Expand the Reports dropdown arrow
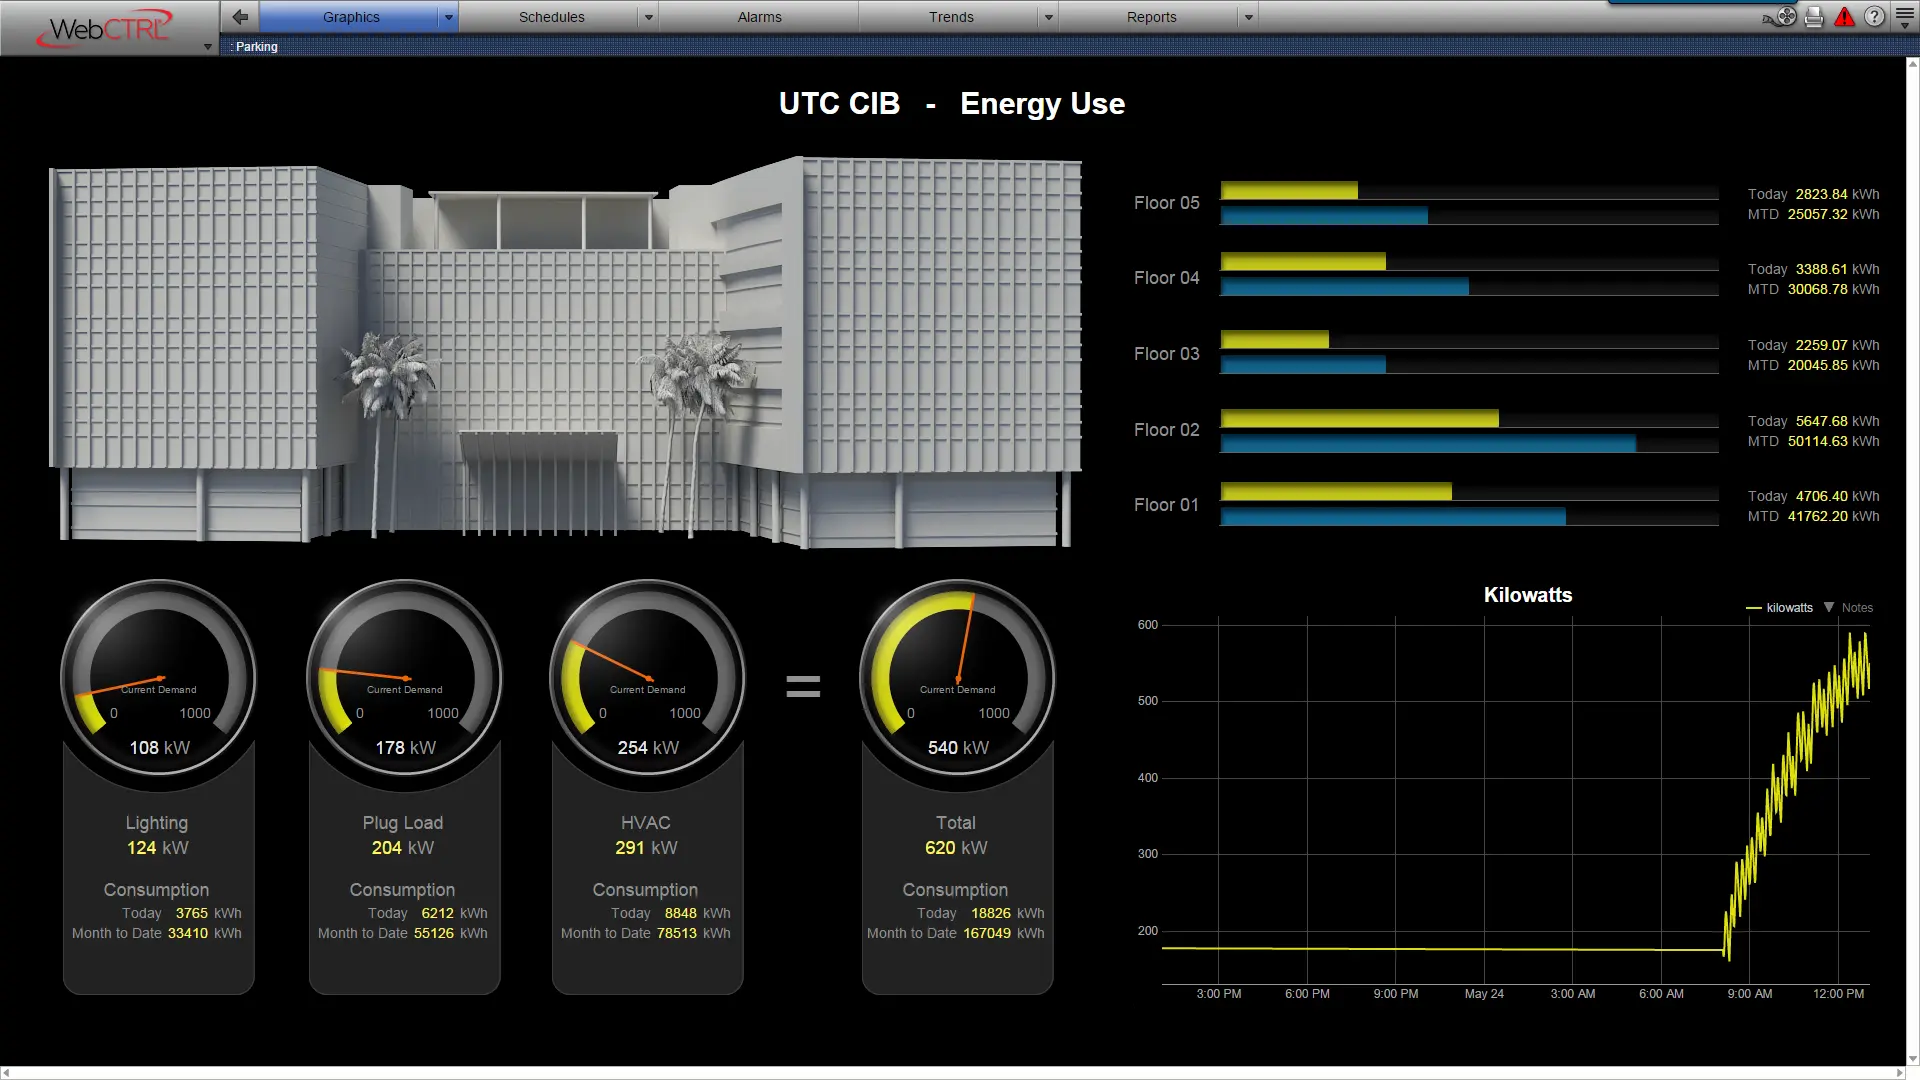1920x1080 pixels. (1249, 17)
